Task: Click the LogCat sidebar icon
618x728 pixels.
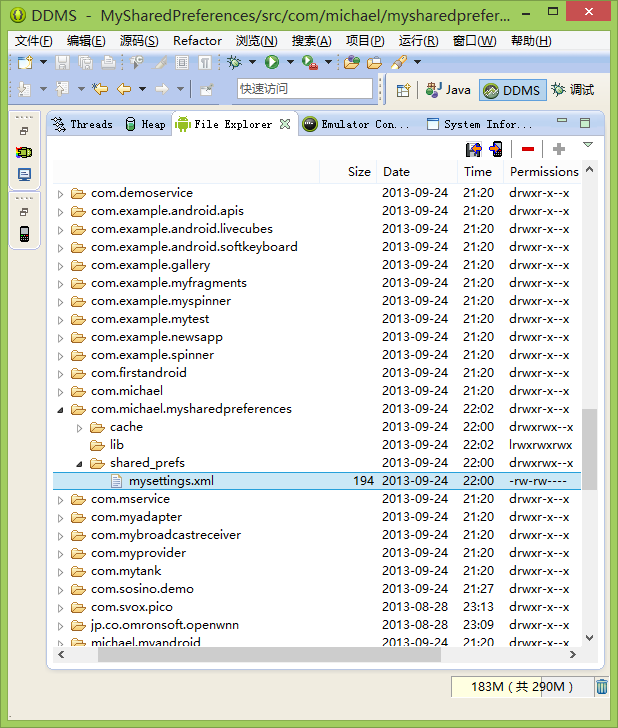Action: [x=24, y=152]
